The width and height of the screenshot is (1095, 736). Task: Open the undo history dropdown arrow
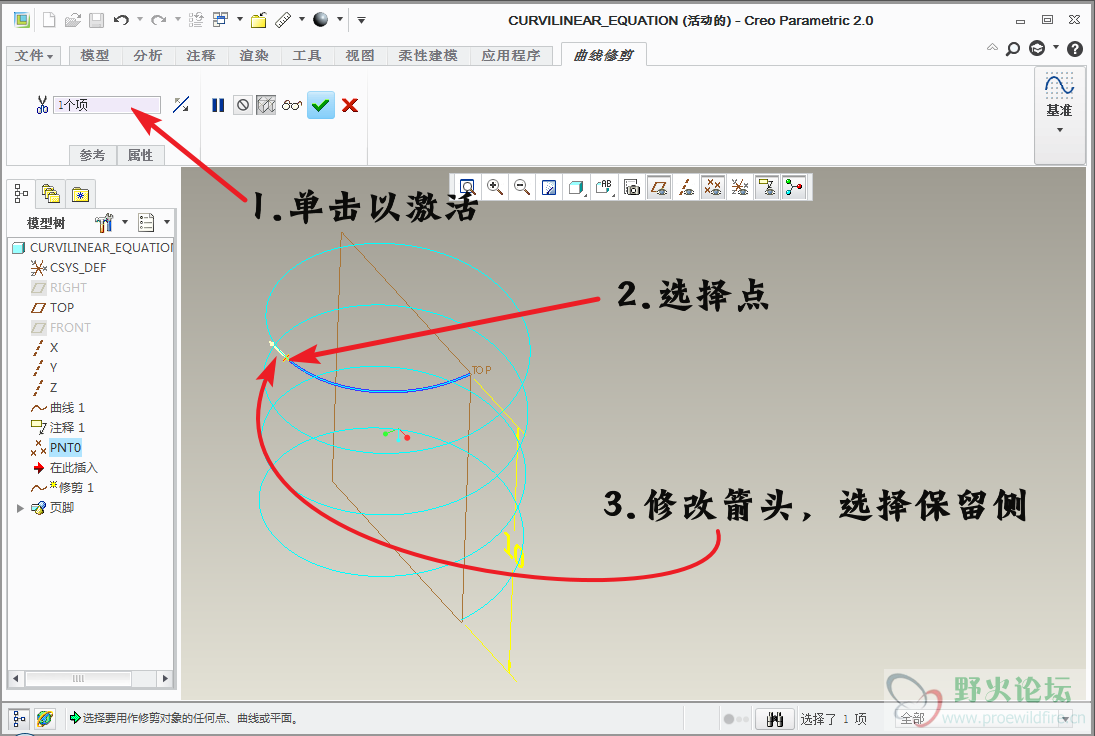140,20
